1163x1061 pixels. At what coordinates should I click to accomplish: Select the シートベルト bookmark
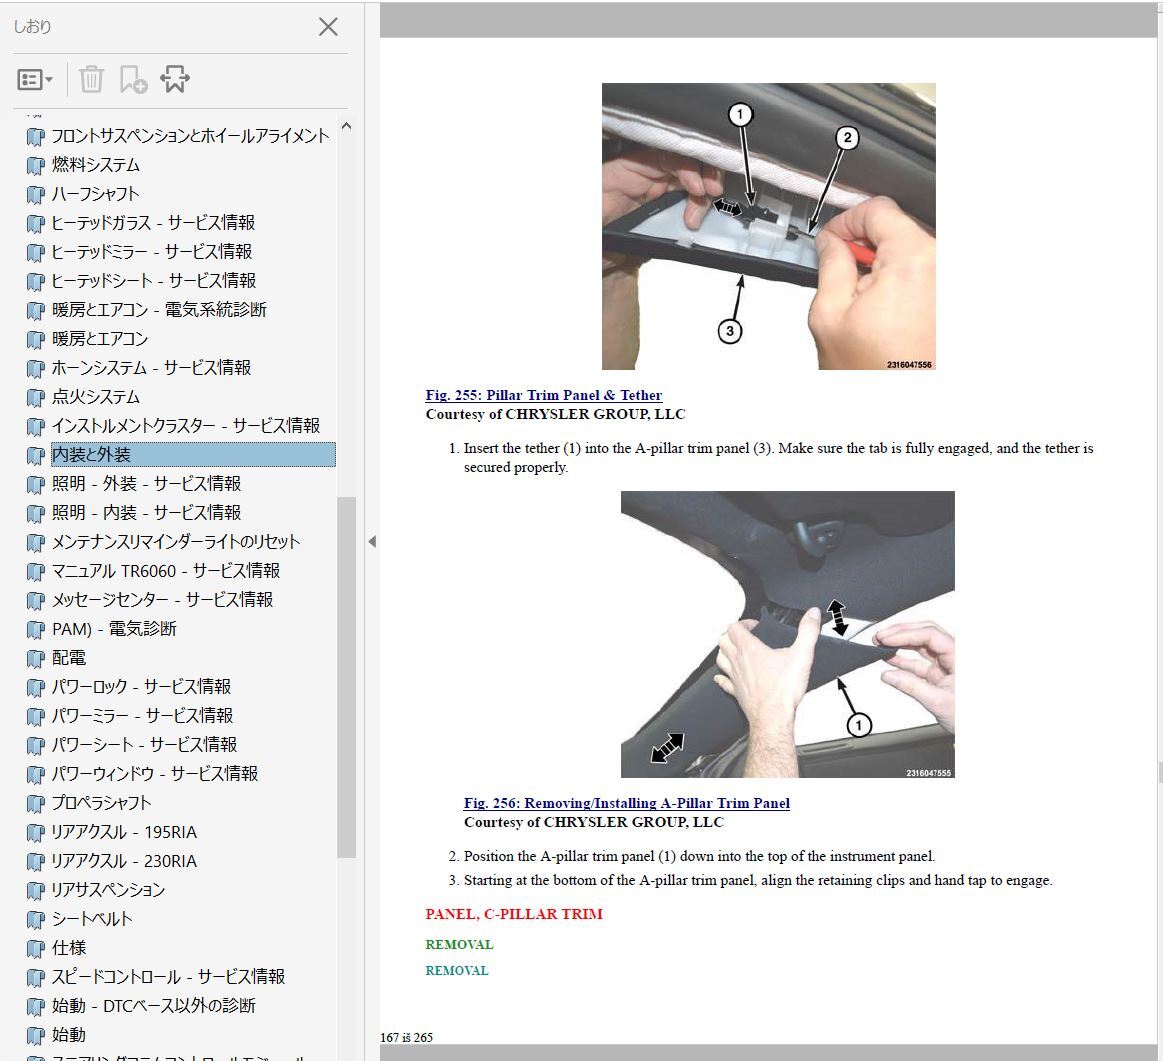click(91, 919)
